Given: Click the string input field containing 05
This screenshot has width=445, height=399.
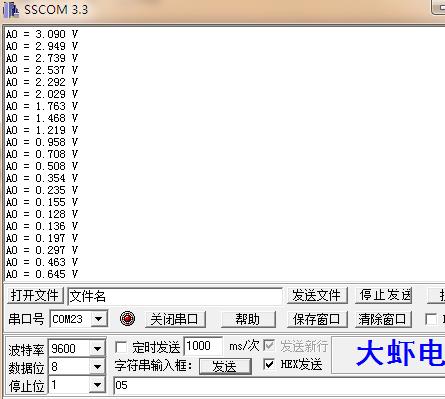Looking at the screenshot, I should [x=279, y=385].
